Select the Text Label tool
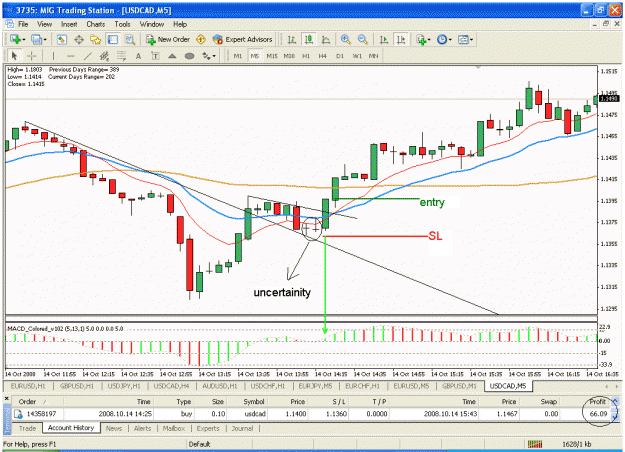 [x=155, y=56]
